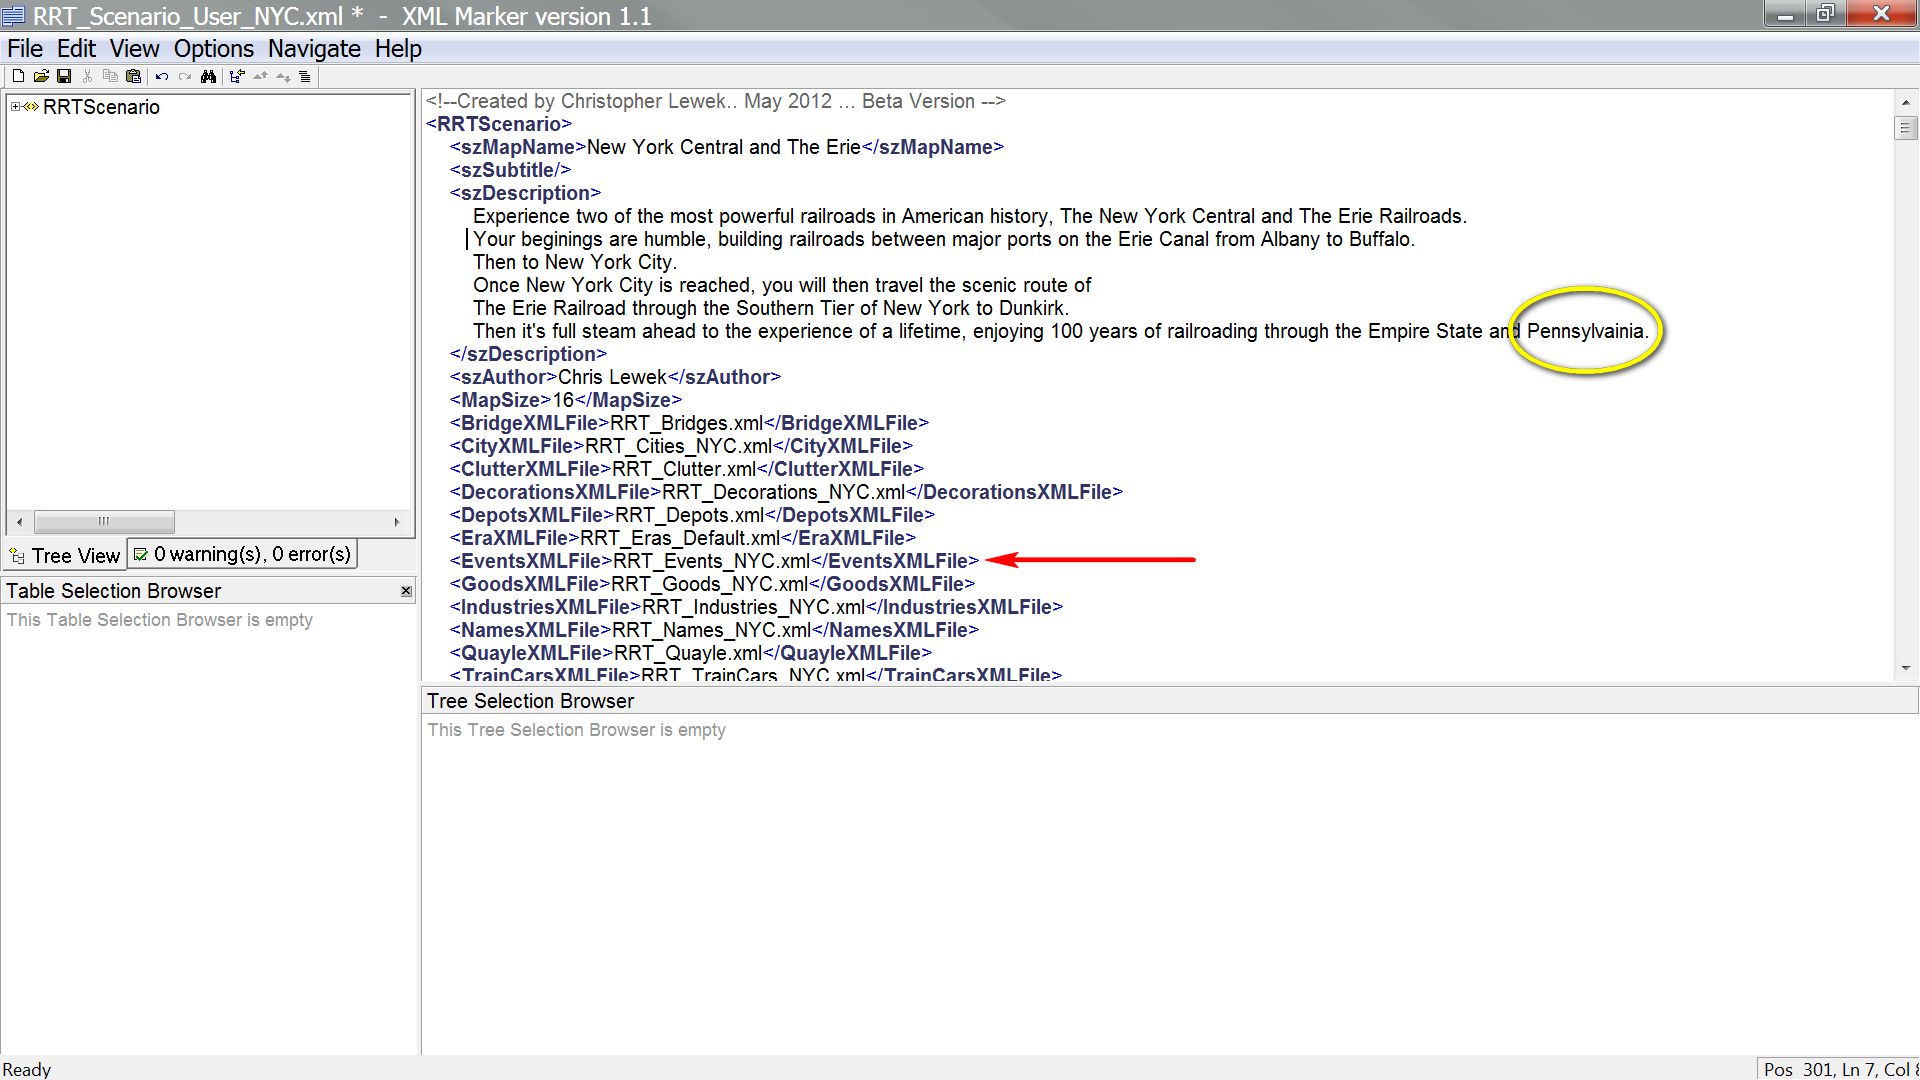Screen dimensions: 1920x1080
Task: Click RRT_Names_NYC.xml file name
Action: (x=711, y=630)
